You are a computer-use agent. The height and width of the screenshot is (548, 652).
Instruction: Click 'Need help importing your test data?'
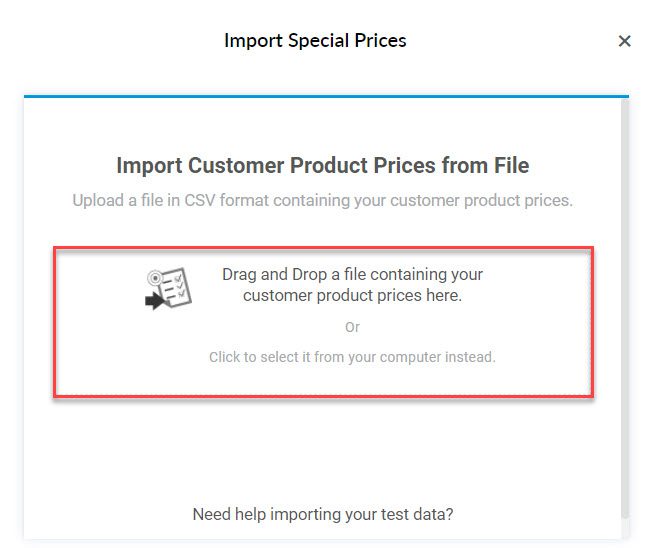[323, 514]
